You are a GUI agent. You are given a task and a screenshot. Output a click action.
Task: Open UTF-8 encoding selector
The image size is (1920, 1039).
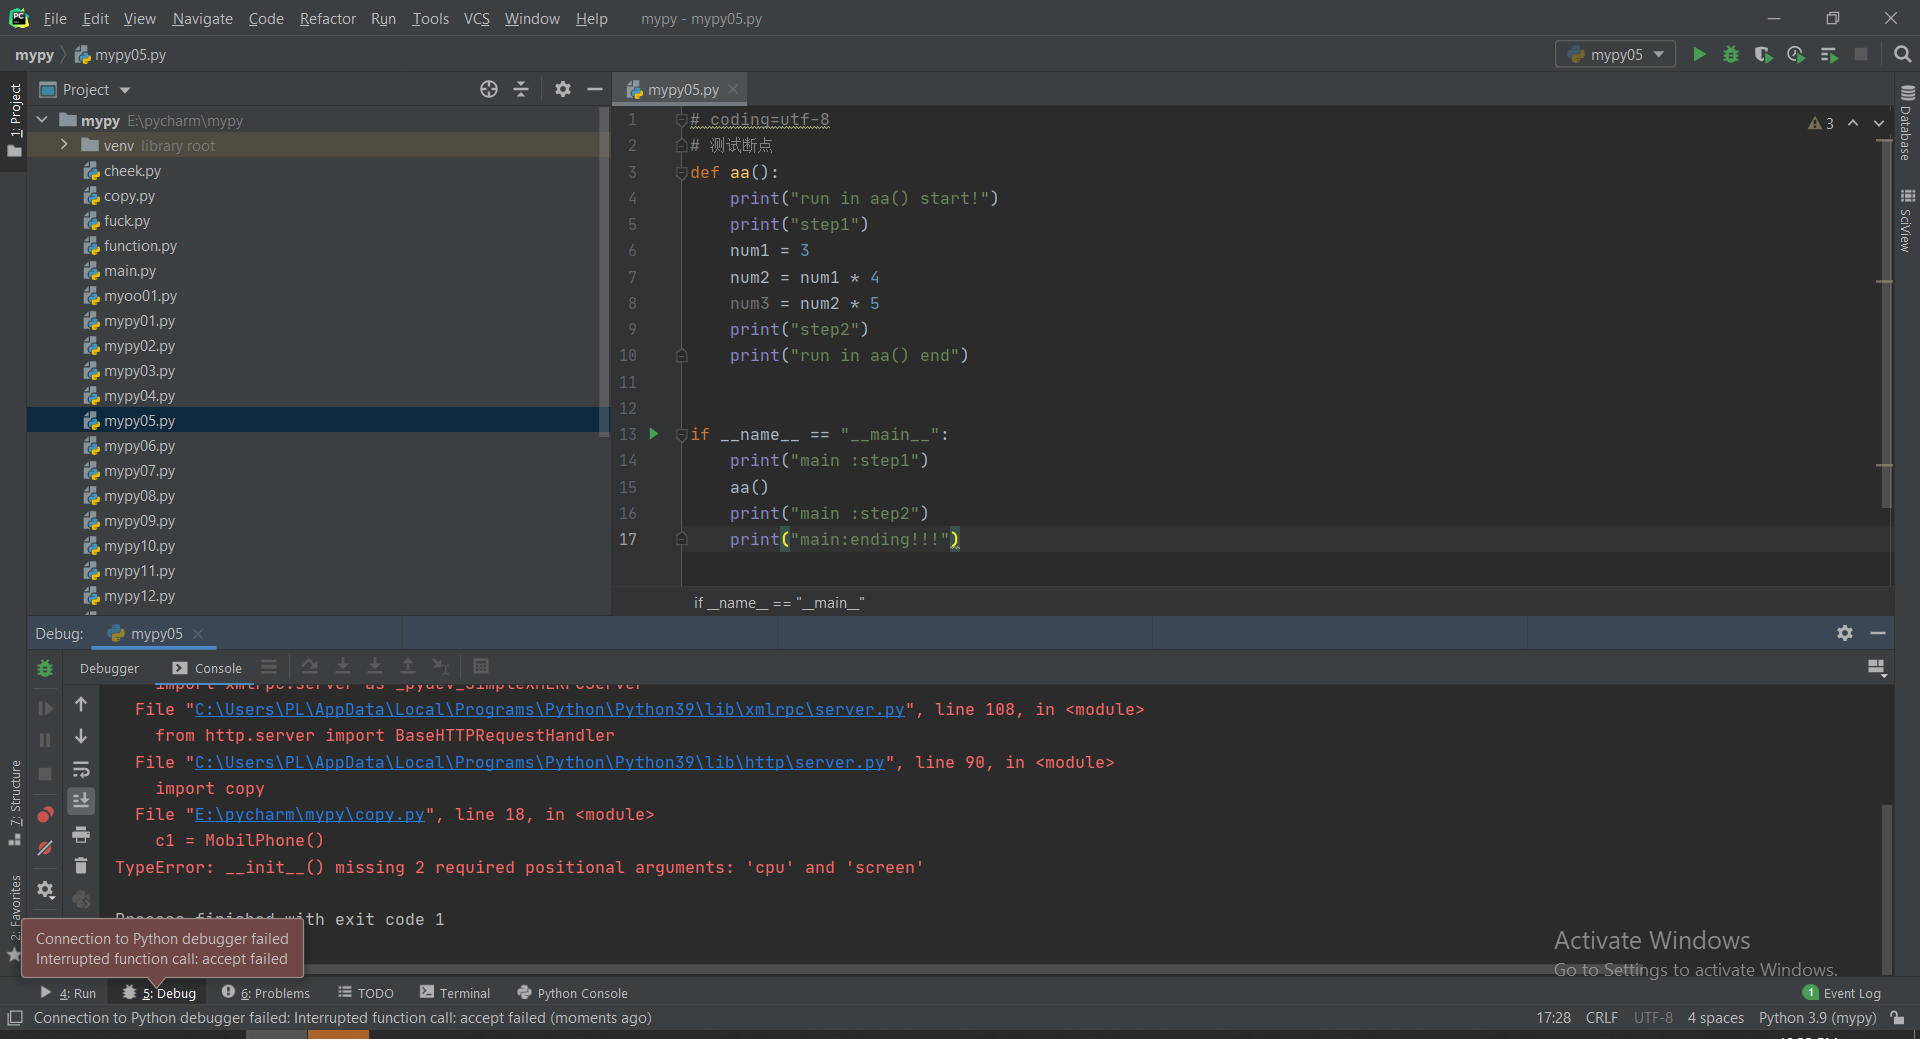tap(1653, 1018)
